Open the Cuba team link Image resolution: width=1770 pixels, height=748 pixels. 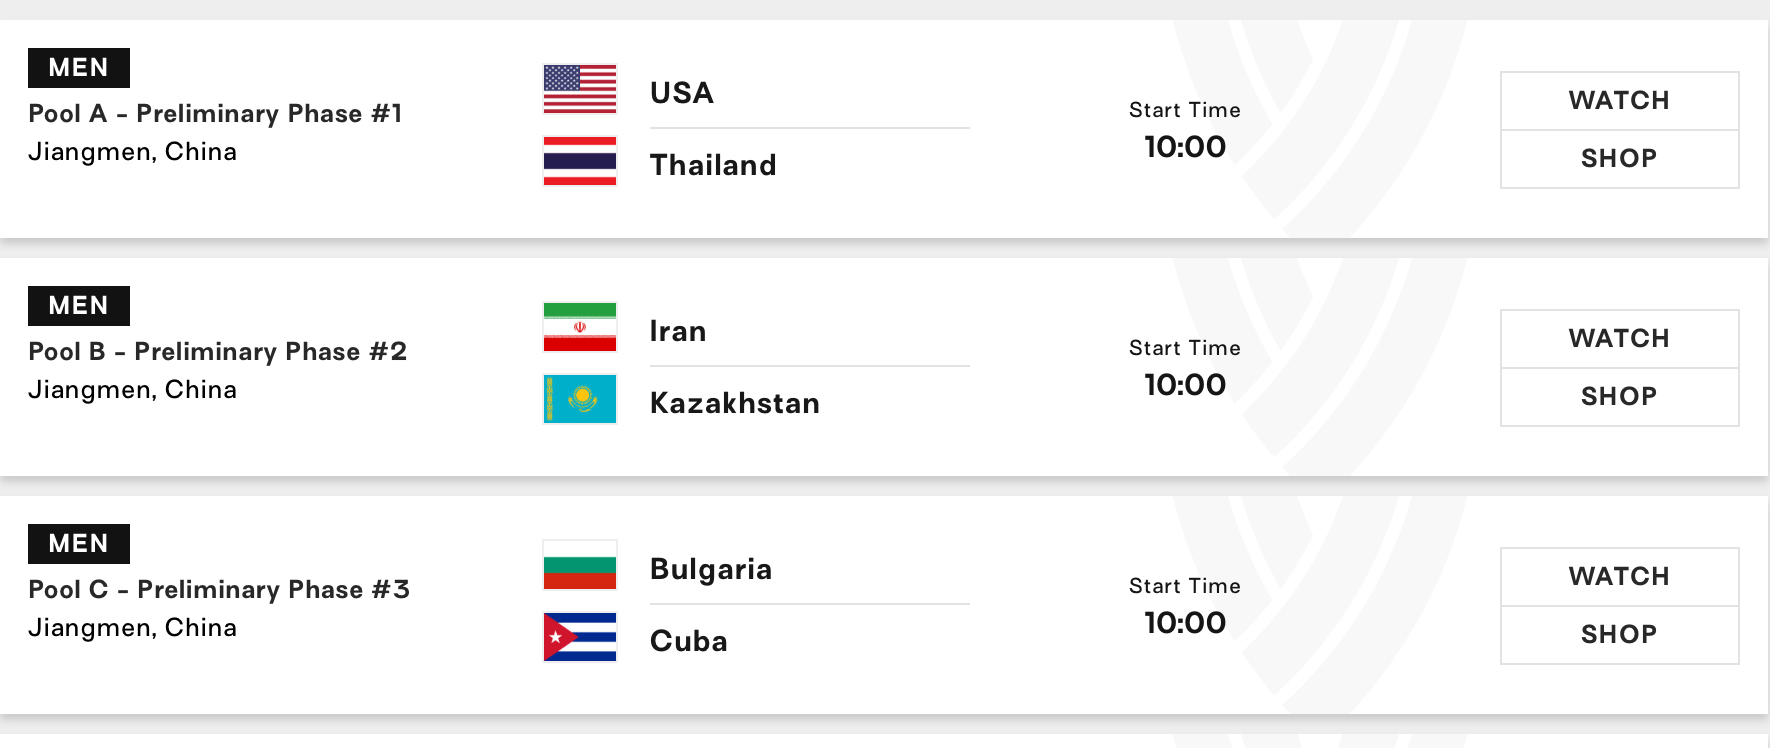[x=689, y=641]
